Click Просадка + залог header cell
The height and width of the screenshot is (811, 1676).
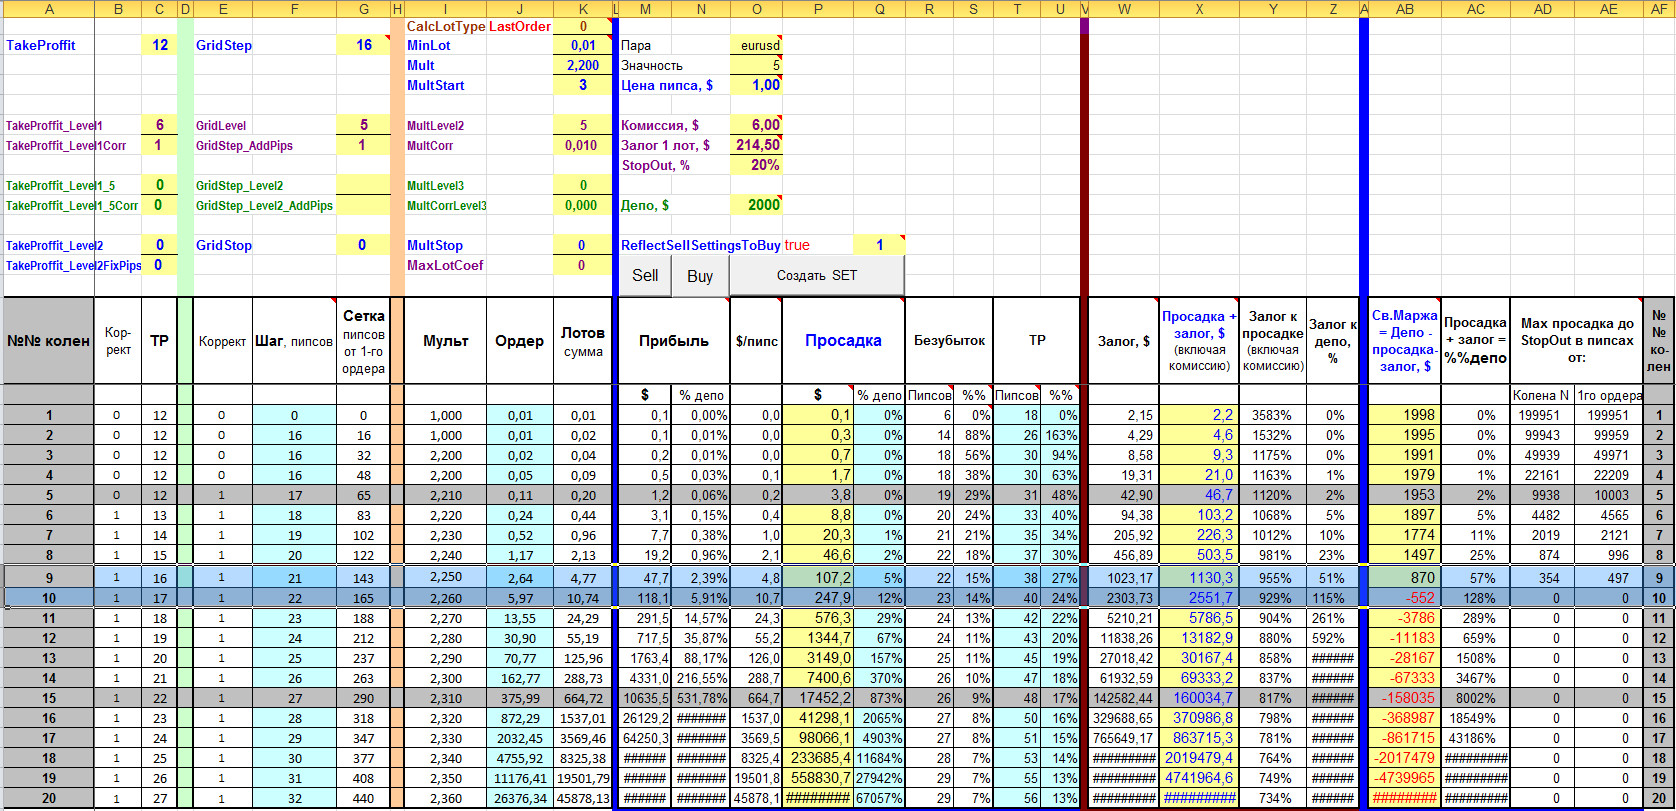(x=1199, y=340)
